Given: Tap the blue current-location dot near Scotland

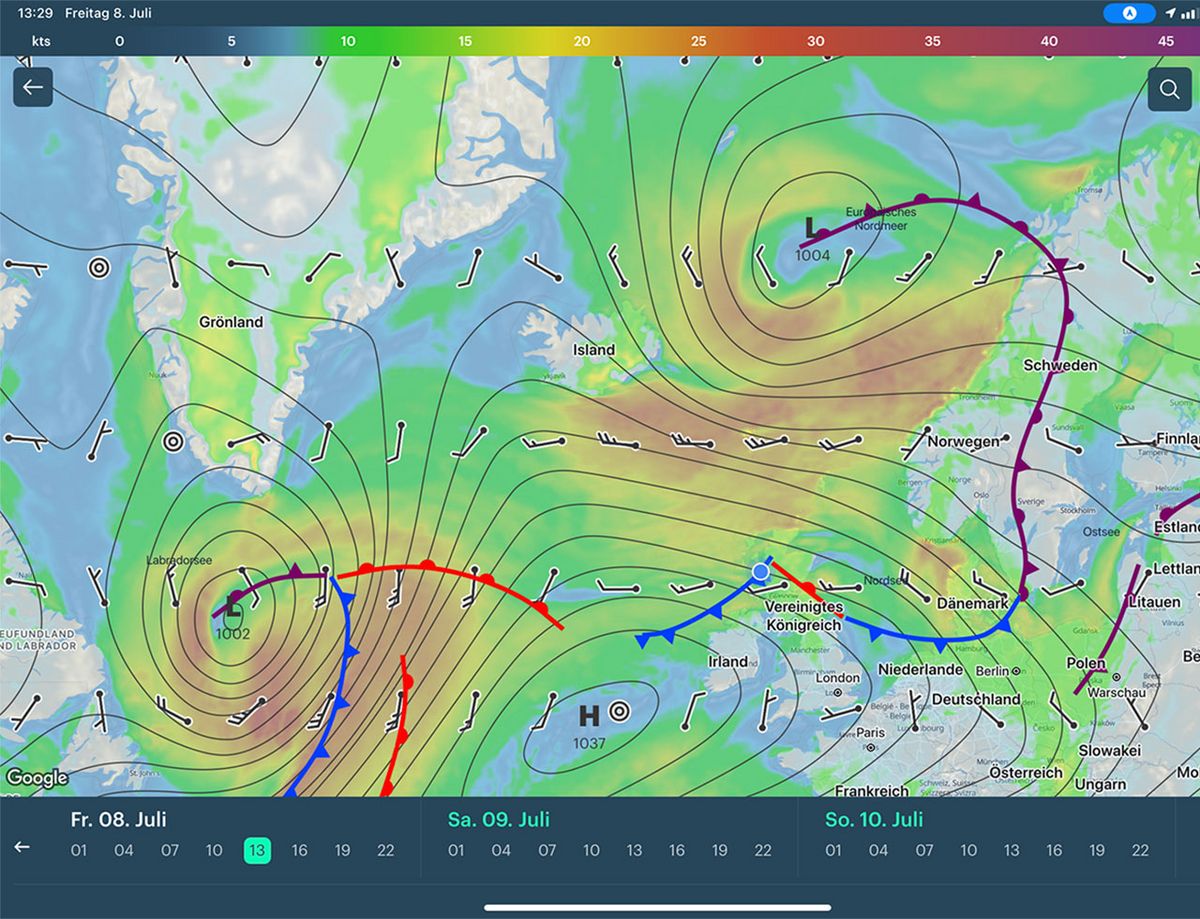Looking at the screenshot, I should point(760,571).
